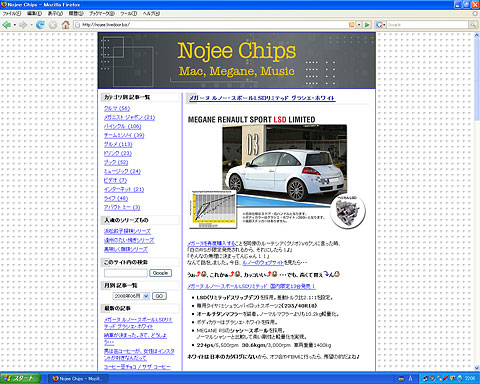480x384 pixels.
Task: Click the grey Stop loading button
Action: click(x=53, y=25)
